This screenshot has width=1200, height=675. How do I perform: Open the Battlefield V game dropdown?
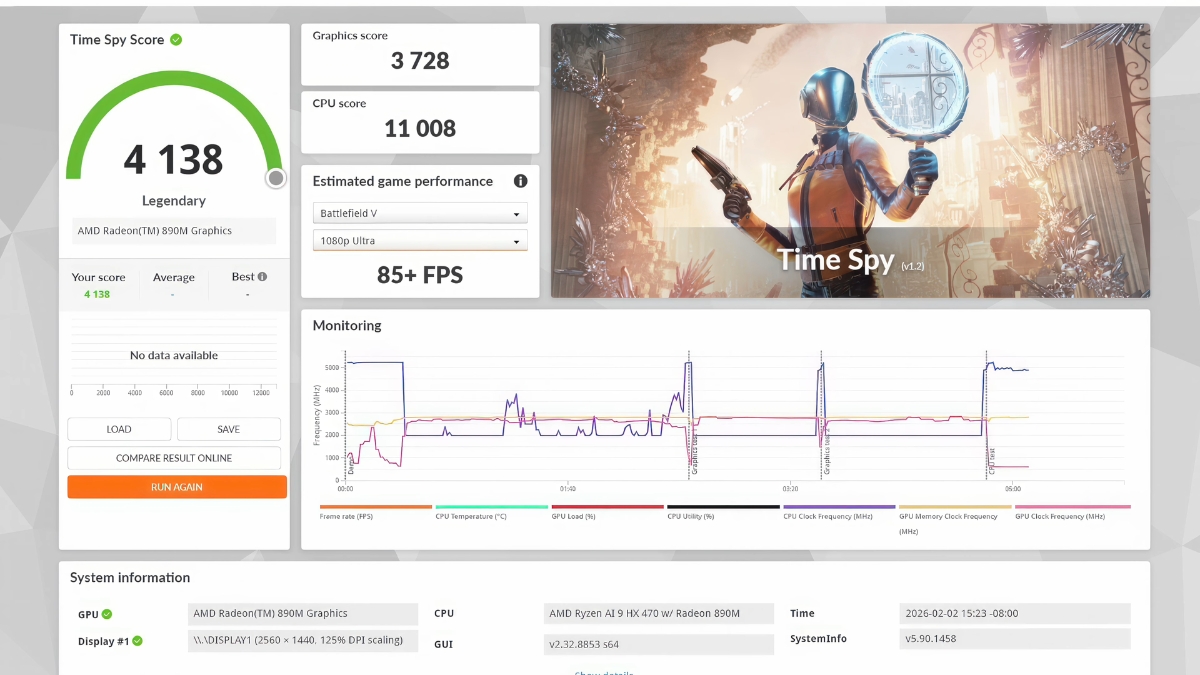(420, 213)
